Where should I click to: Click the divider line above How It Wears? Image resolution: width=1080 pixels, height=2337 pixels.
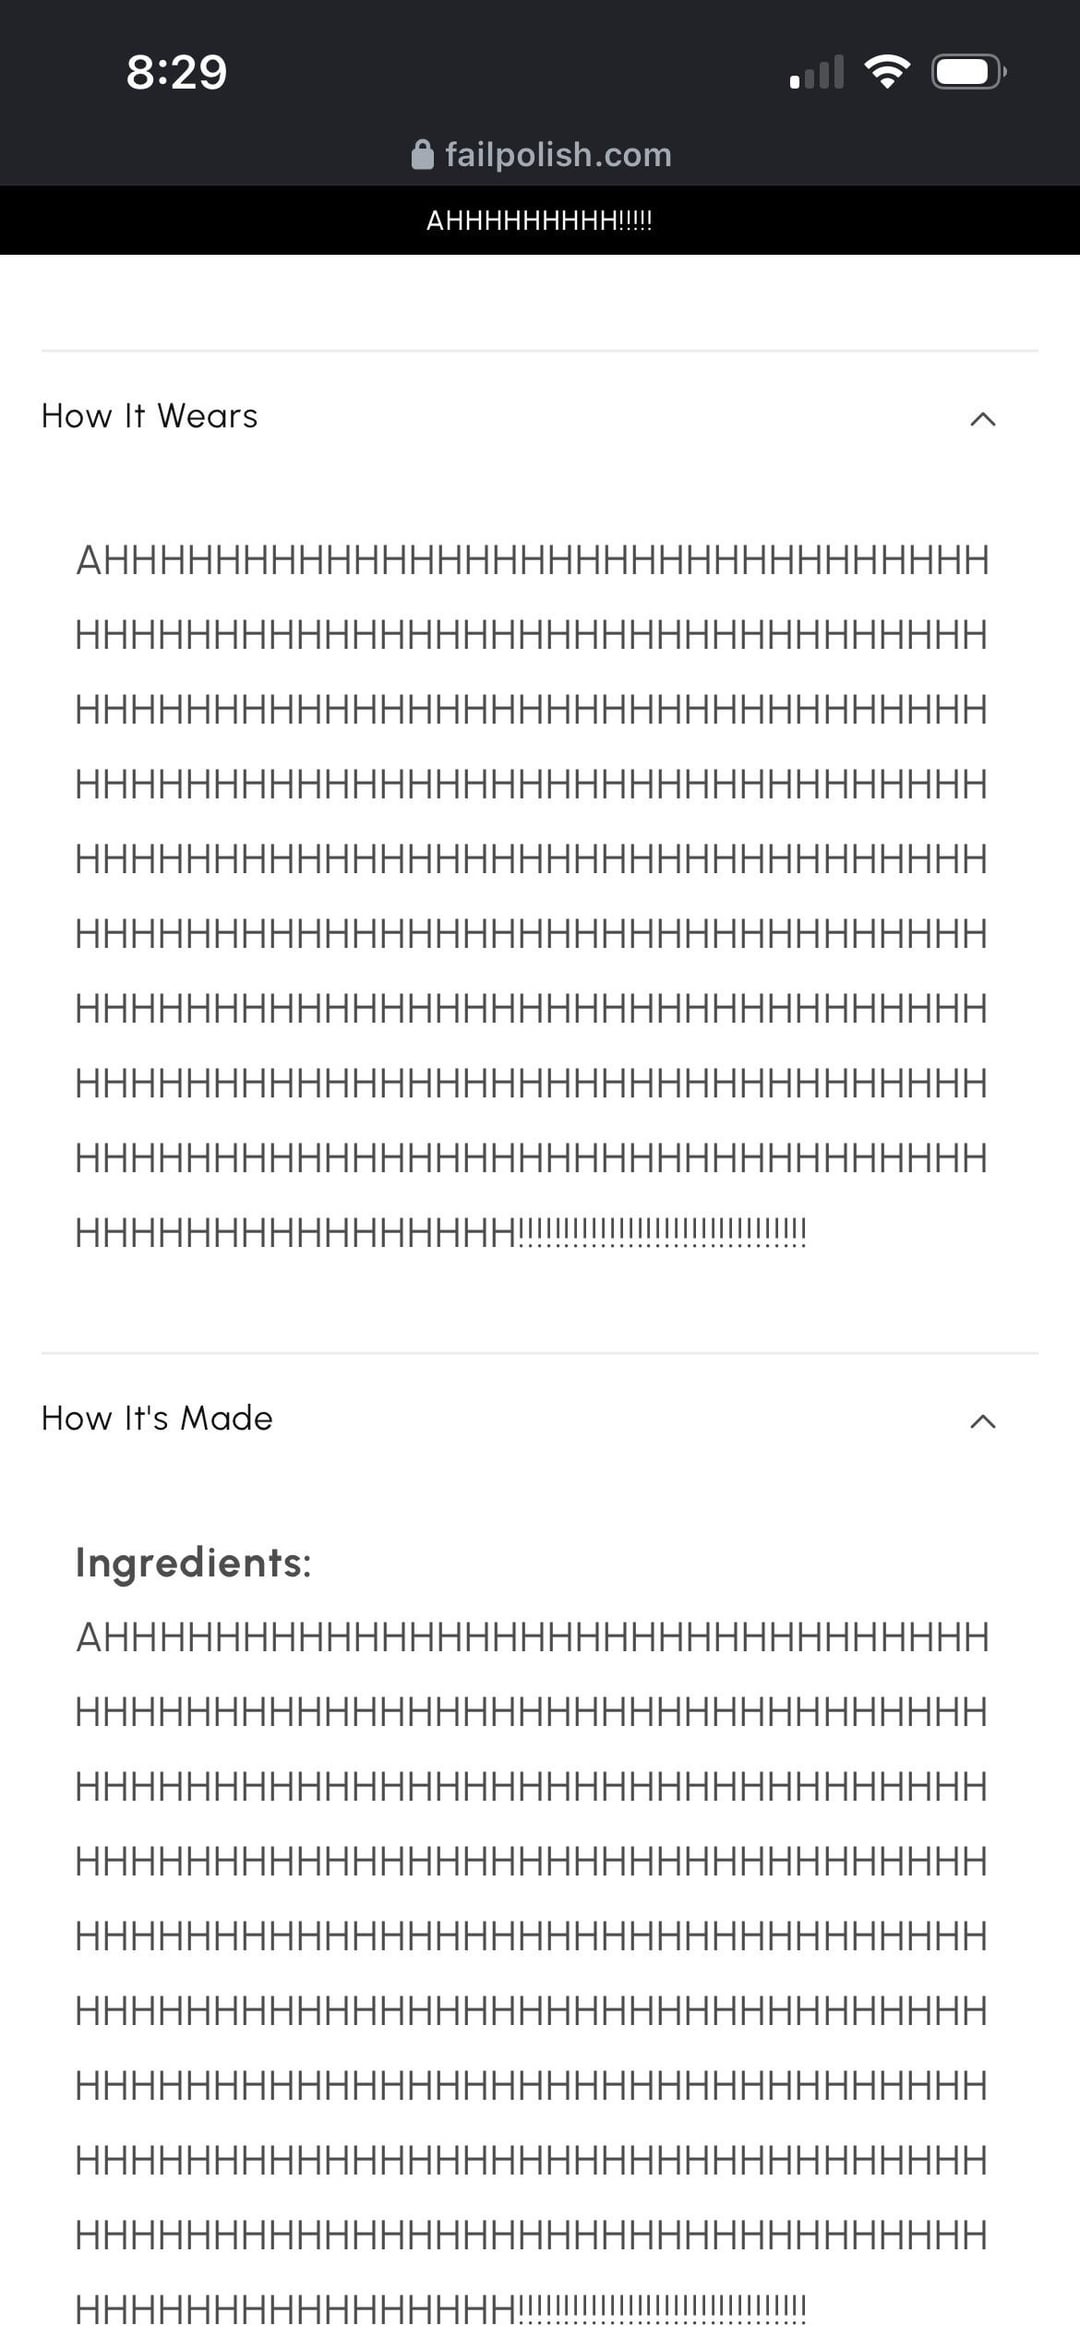(x=540, y=351)
